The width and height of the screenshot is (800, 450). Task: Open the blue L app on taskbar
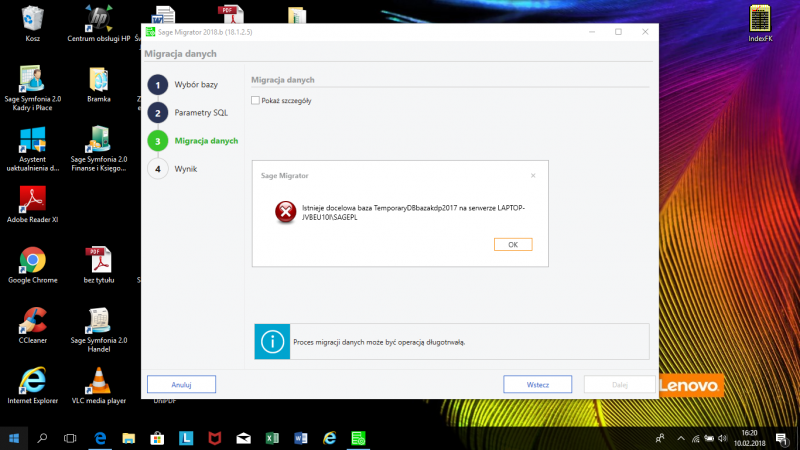point(186,438)
